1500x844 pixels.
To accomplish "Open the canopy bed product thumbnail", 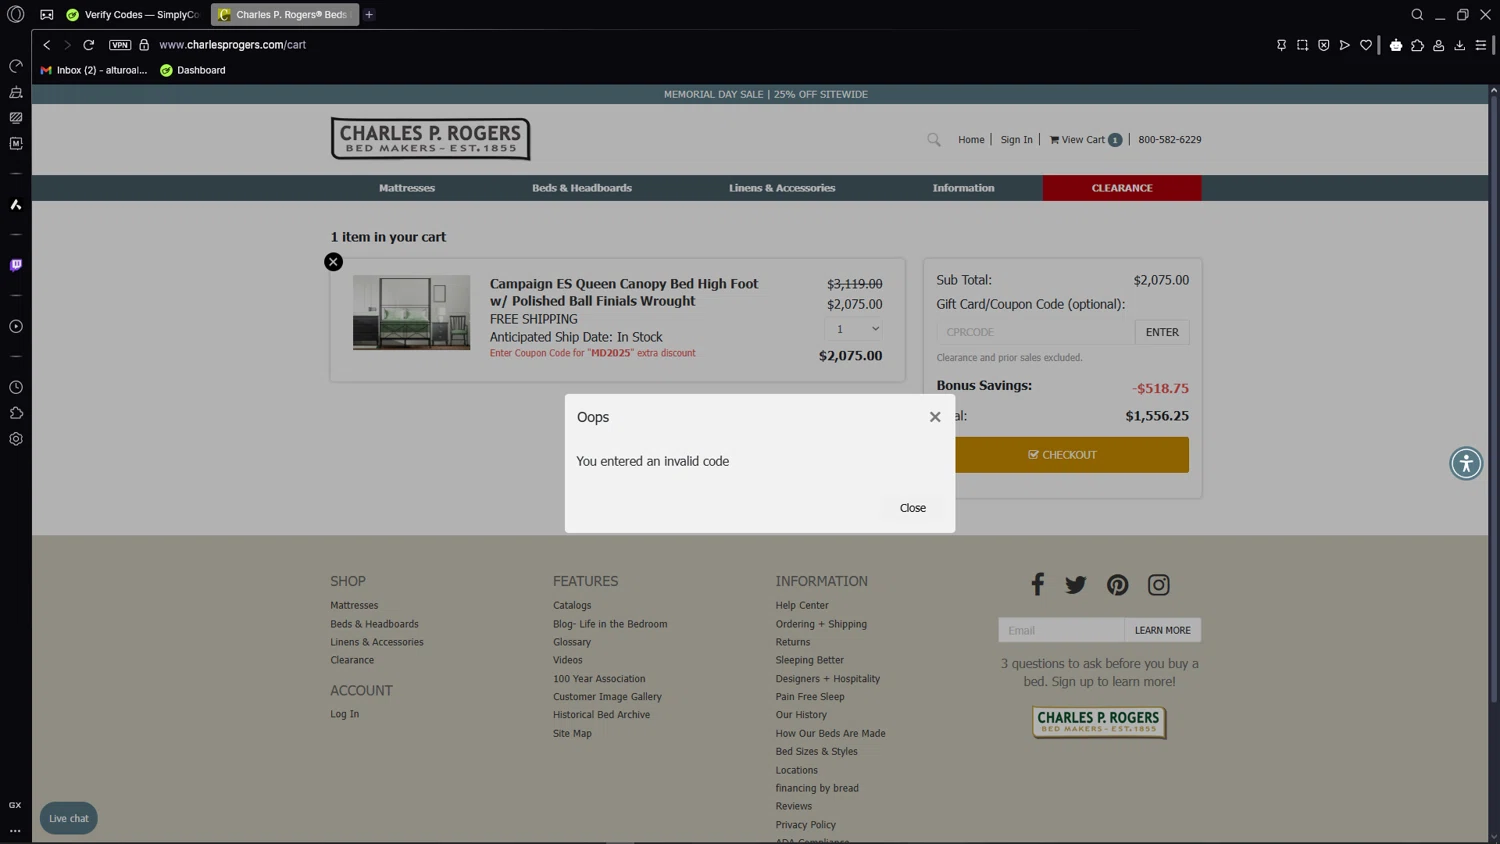I will coord(411,313).
